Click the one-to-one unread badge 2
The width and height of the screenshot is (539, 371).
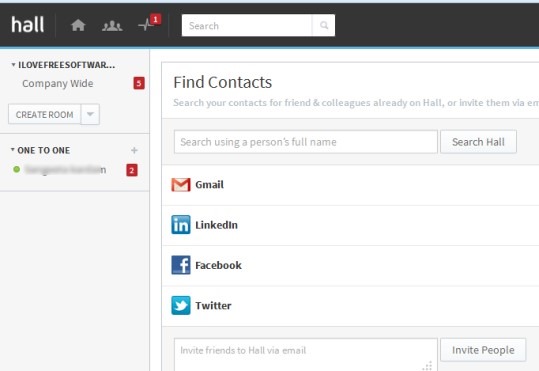pos(132,170)
